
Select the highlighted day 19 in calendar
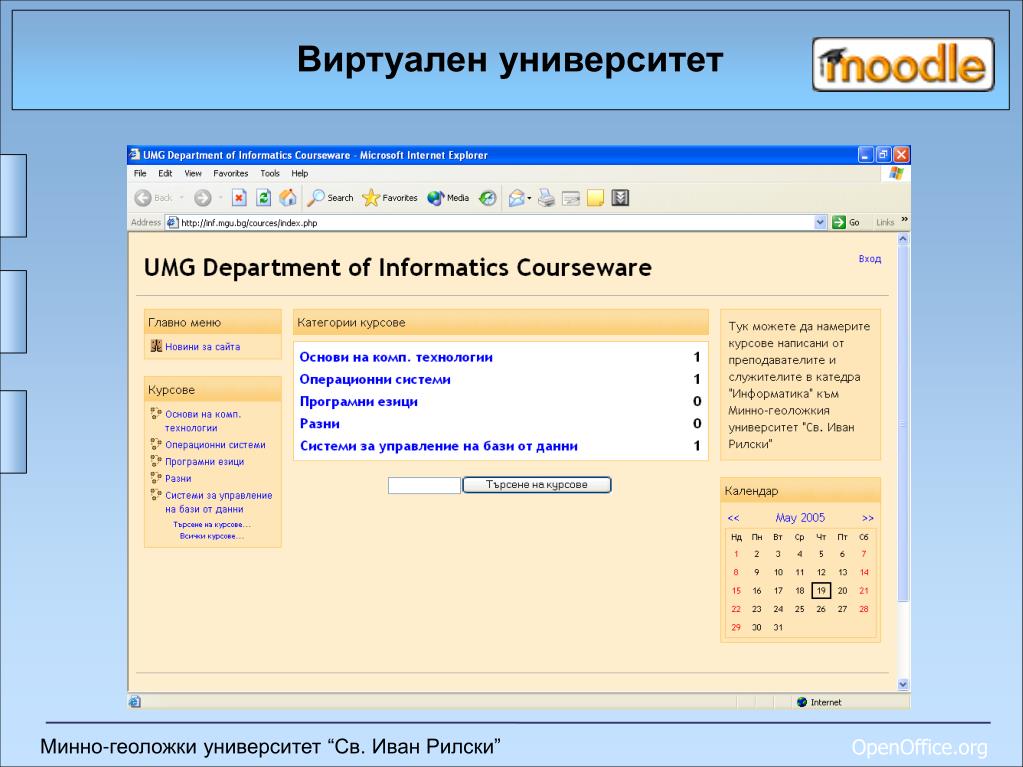point(821,590)
